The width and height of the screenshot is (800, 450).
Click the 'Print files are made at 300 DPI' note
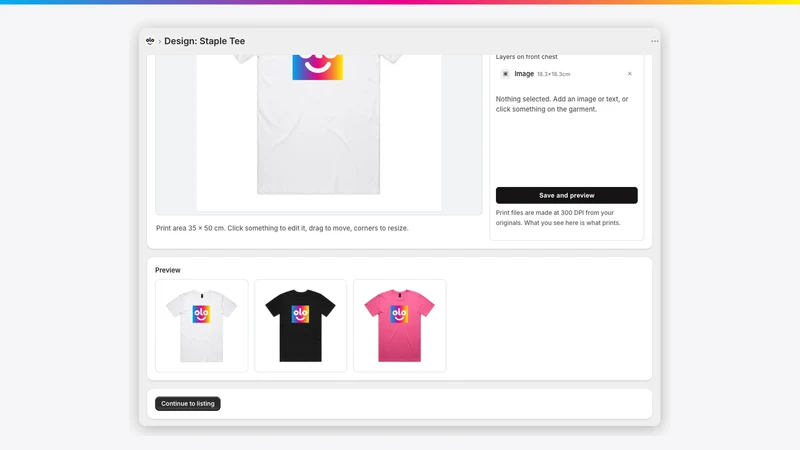pyautogui.click(x=558, y=218)
